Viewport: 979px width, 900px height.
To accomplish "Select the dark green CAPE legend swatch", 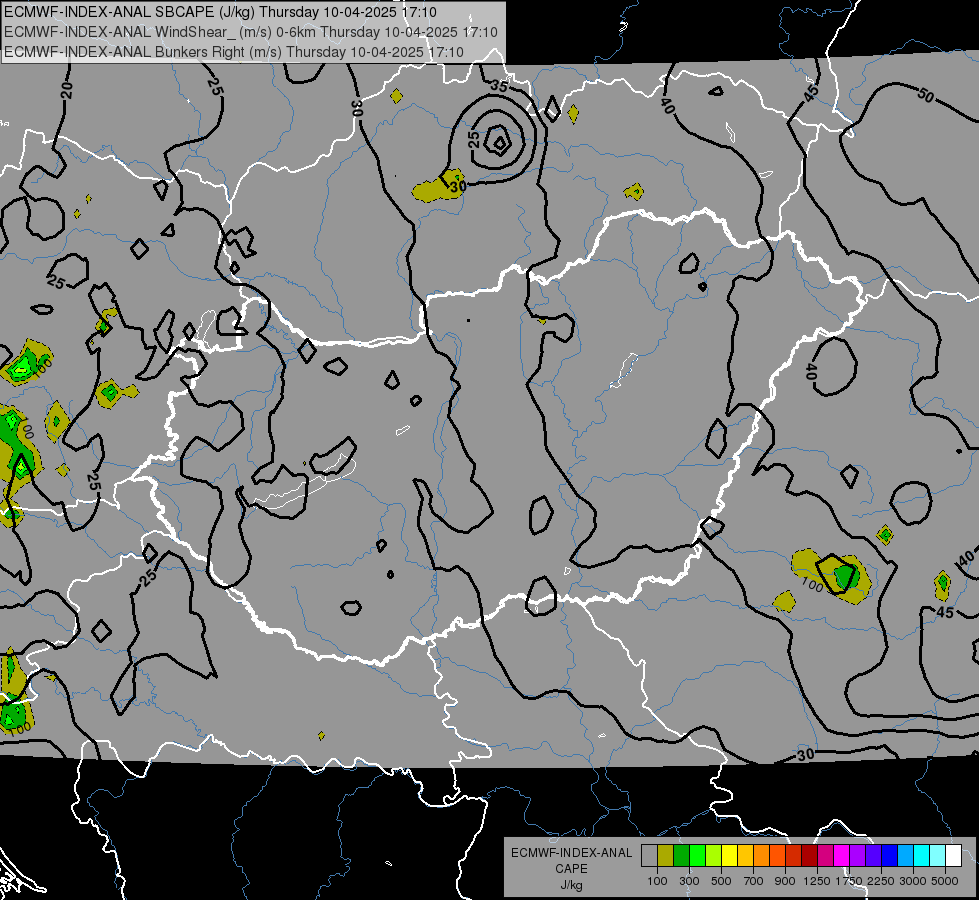I will (681, 856).
